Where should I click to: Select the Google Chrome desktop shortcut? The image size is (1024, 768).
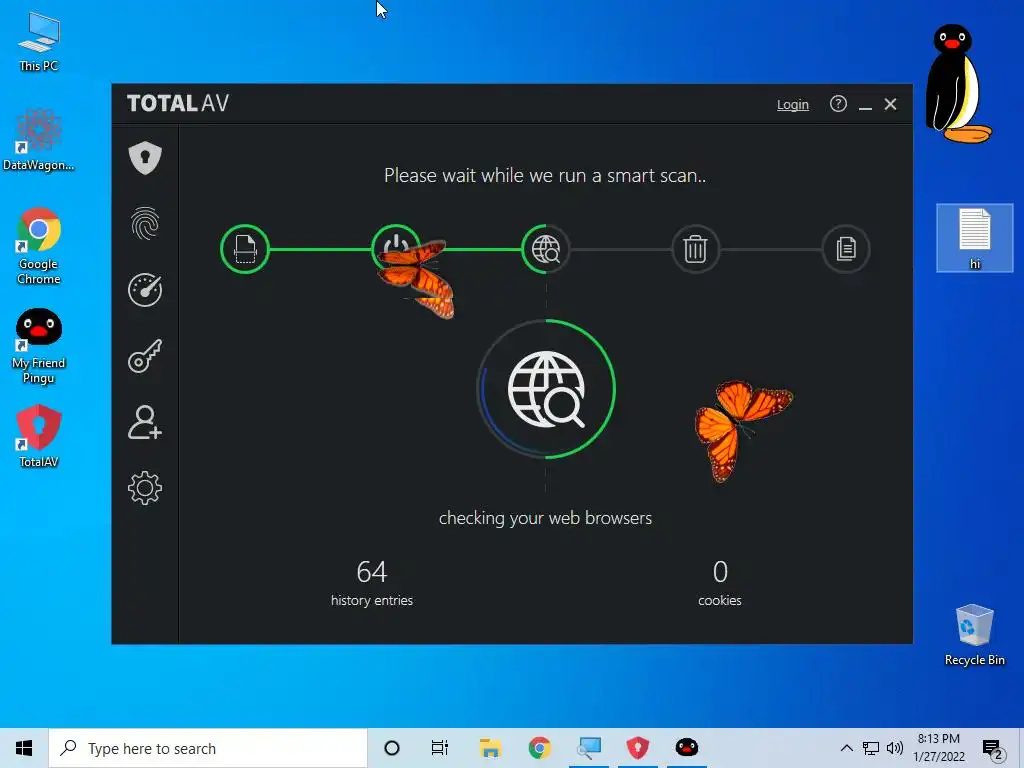[x=39, y=246]
